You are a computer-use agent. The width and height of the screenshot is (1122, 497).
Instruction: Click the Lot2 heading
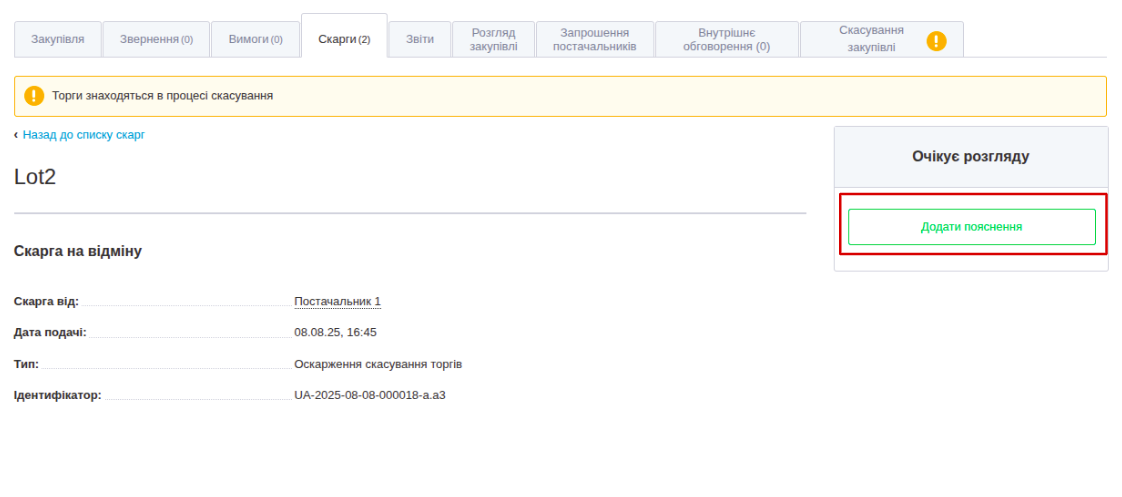click(x=35, y=177)
